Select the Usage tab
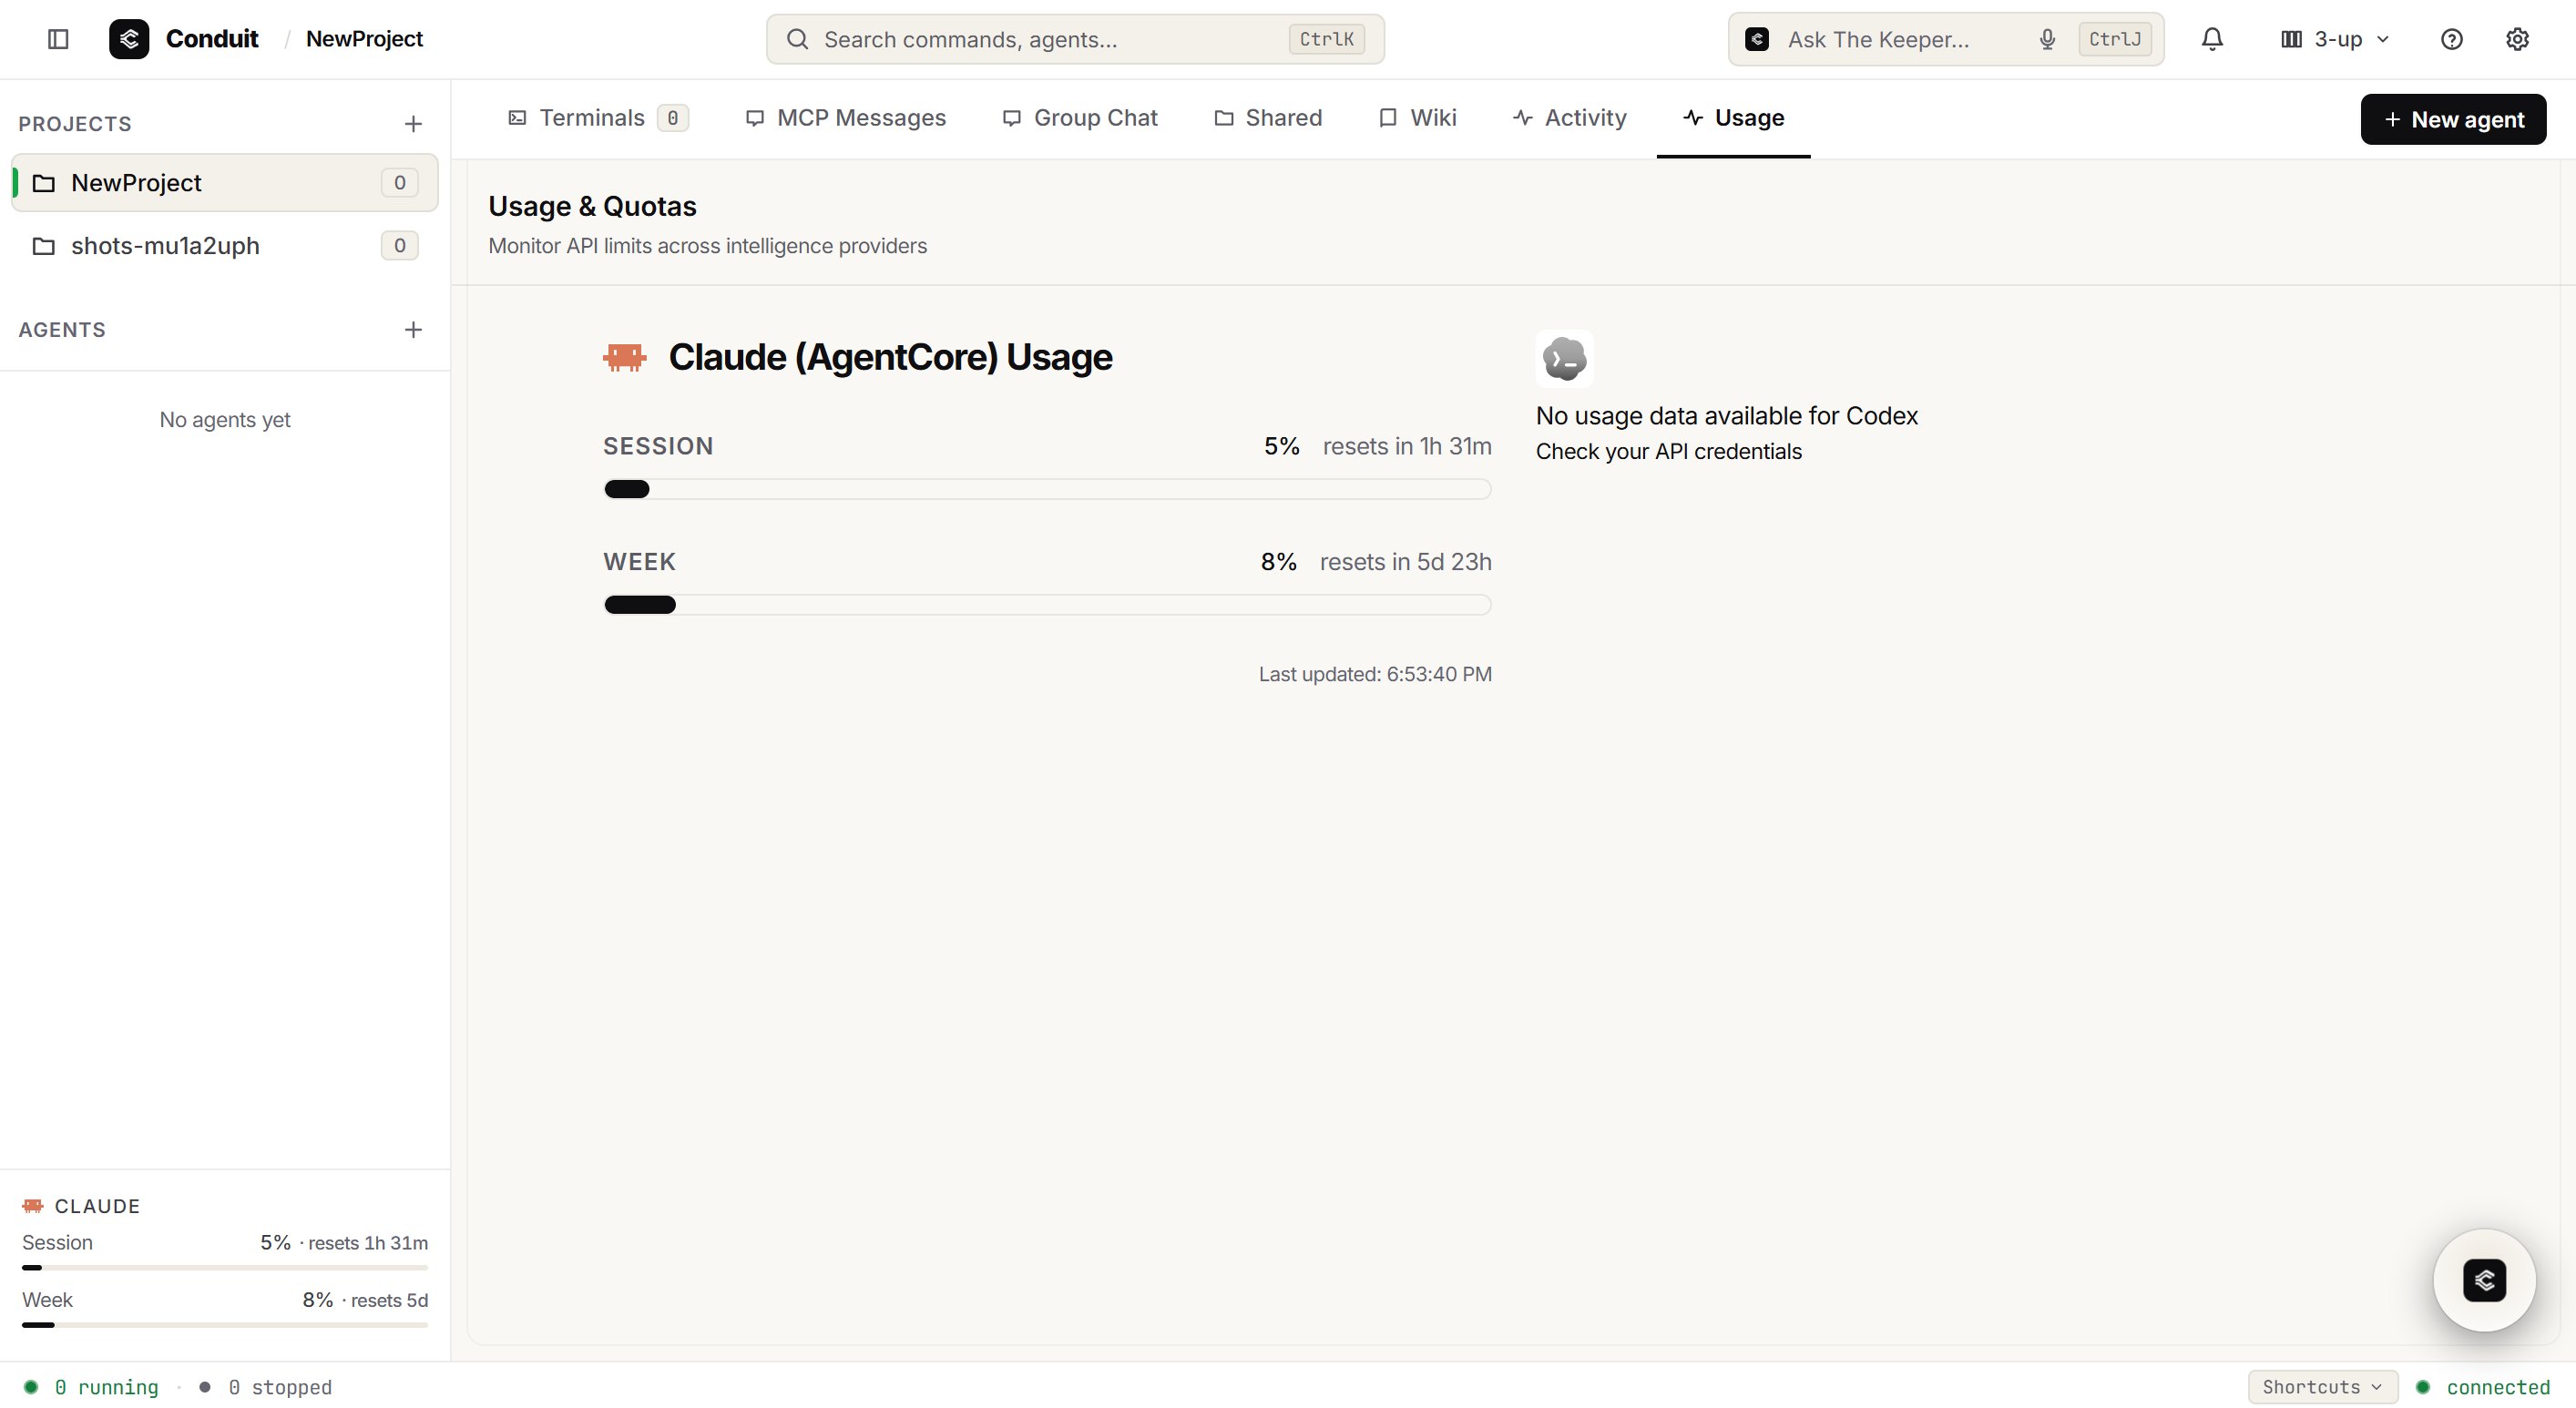 1734,118
